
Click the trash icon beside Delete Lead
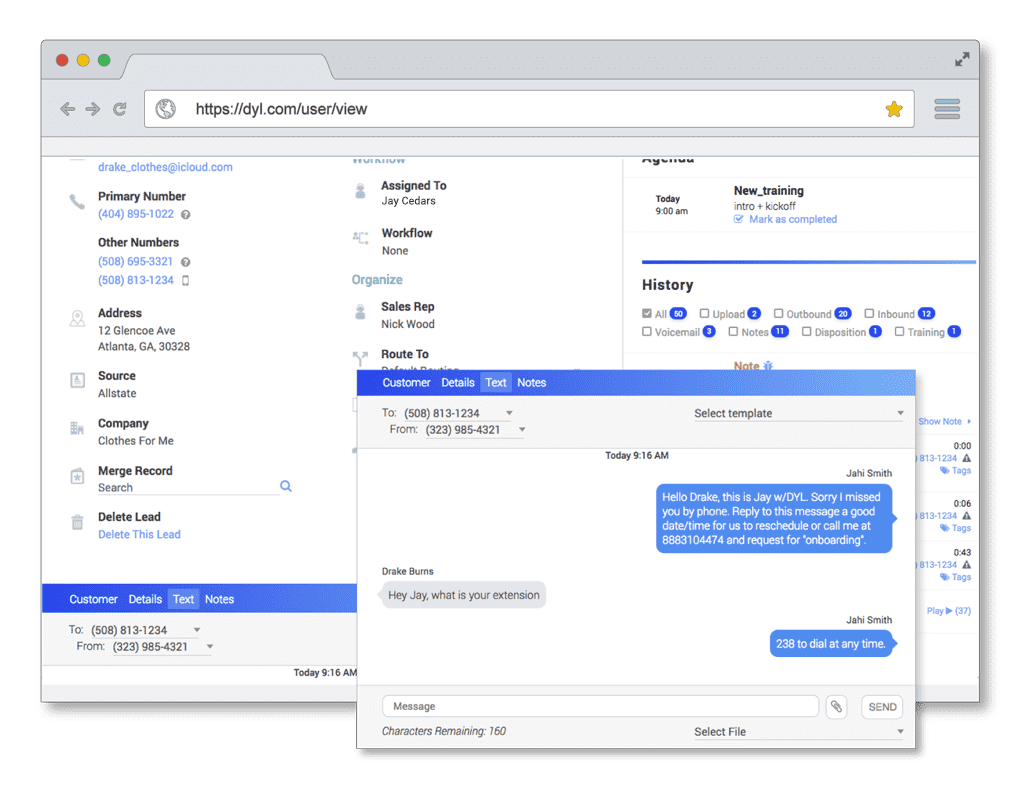tap(77, 522)
